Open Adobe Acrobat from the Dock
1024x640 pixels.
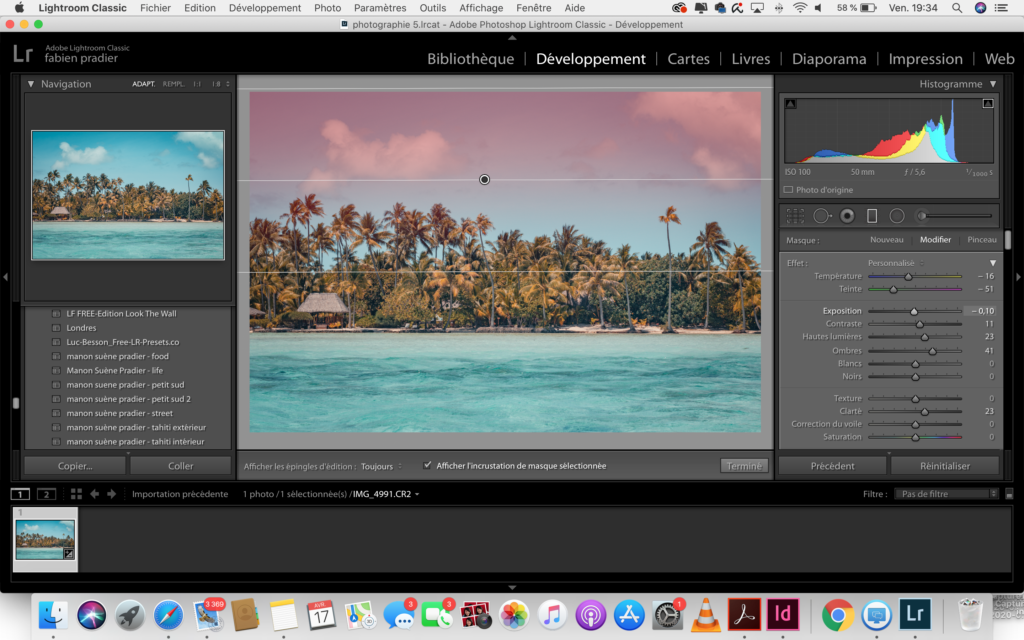pyautogui.click(x=744, y=615)
